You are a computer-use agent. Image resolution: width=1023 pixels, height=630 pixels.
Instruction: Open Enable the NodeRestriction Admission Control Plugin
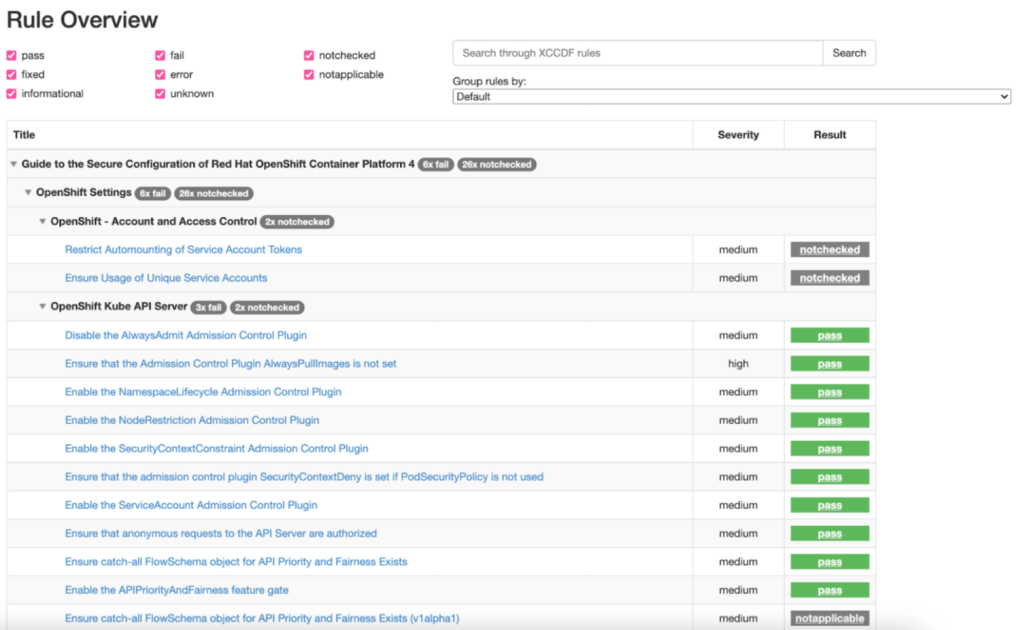[x=192, y=420]
